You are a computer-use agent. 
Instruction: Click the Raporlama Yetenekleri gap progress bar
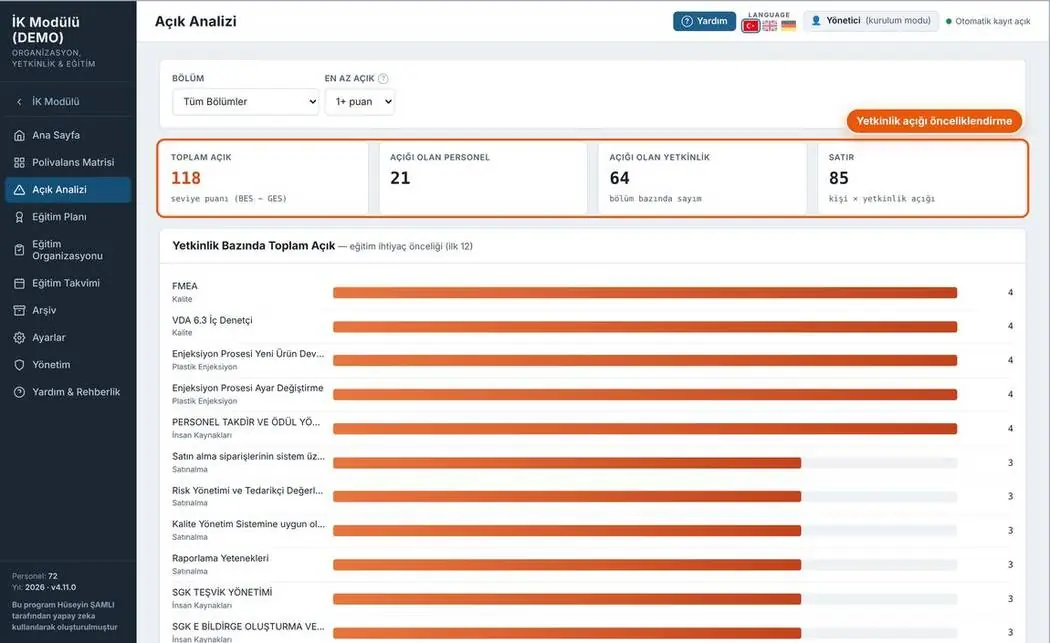pyautogui.click(x=645, y=565)
